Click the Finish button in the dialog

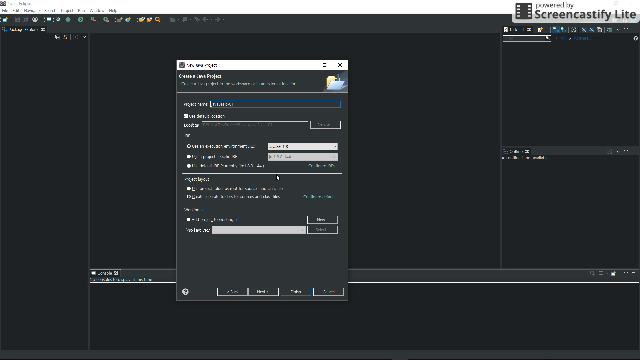pos(296,291)
